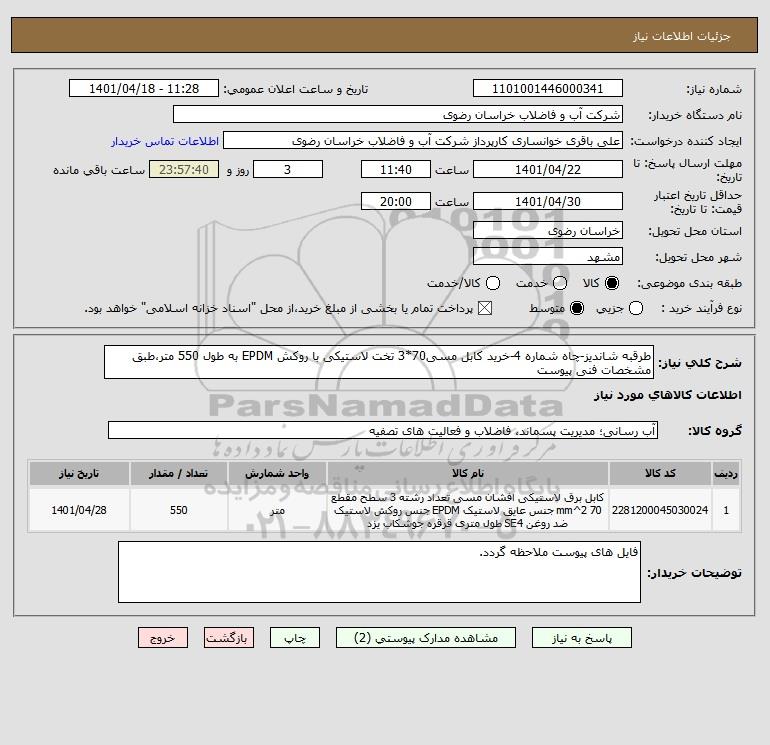Click the تاریخ نیاز column header
Viewport: 770px width, 745px height.
(79, 473)
